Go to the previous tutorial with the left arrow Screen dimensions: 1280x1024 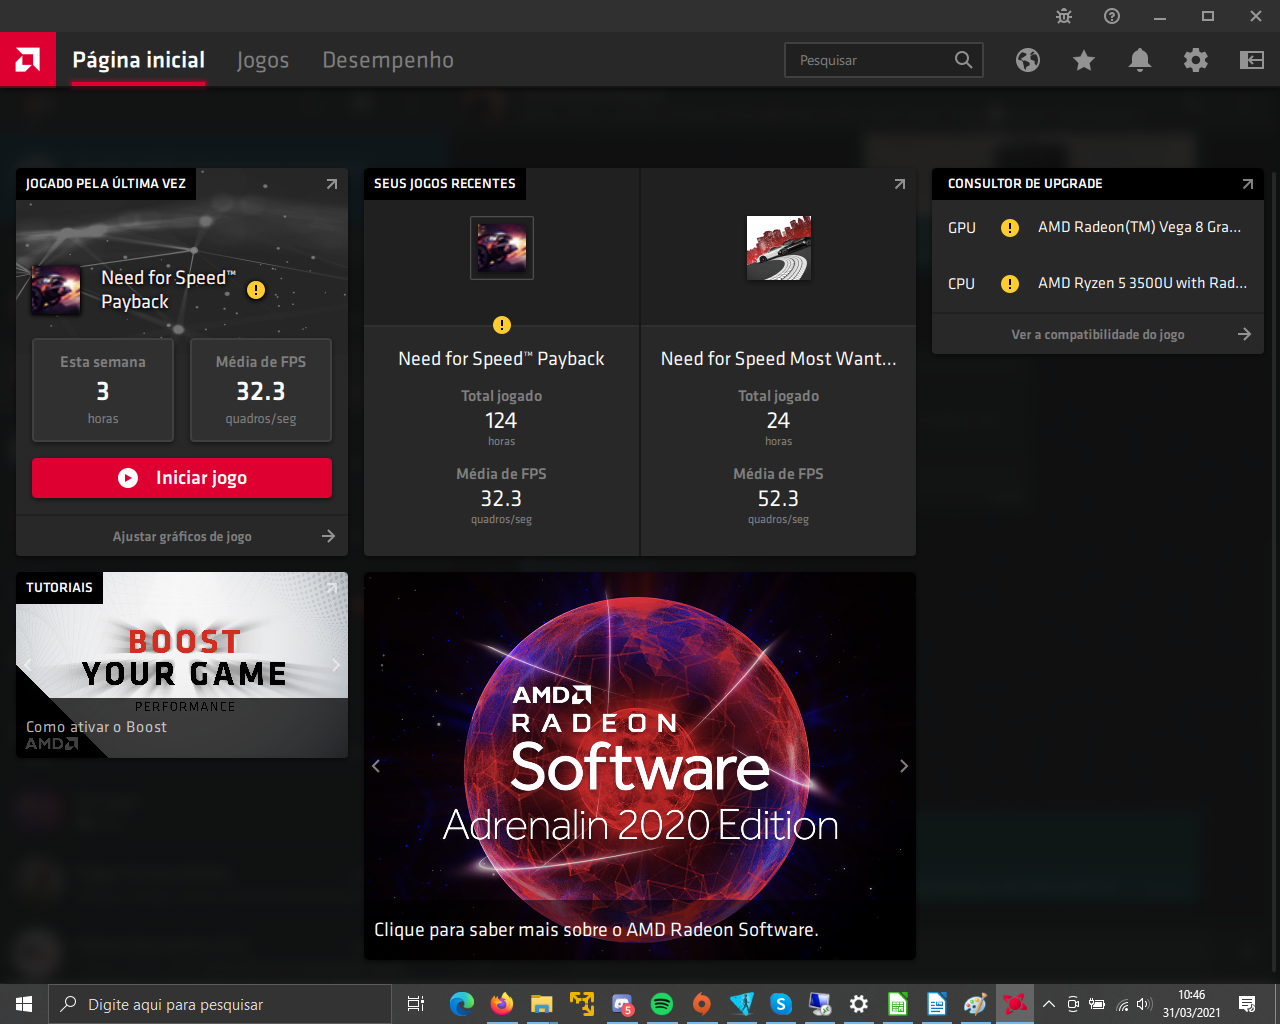(28, 665)
